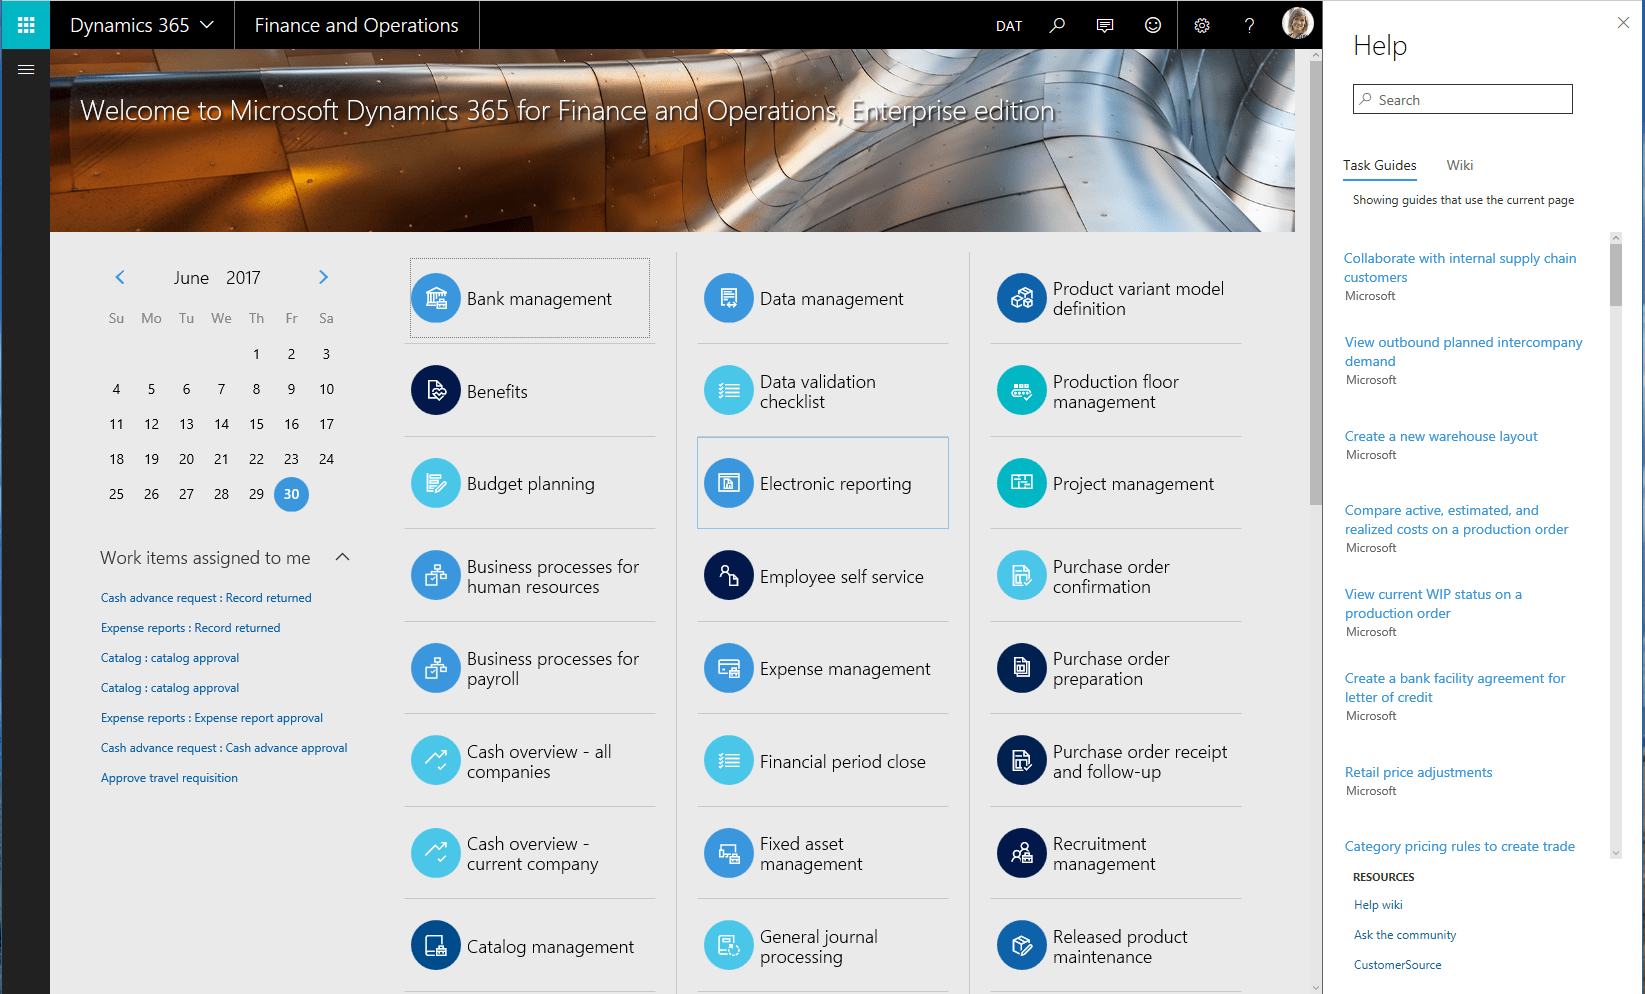Advance calendar to next month
The height and width of the screenshot is (994, 1645).
point(323,277)
